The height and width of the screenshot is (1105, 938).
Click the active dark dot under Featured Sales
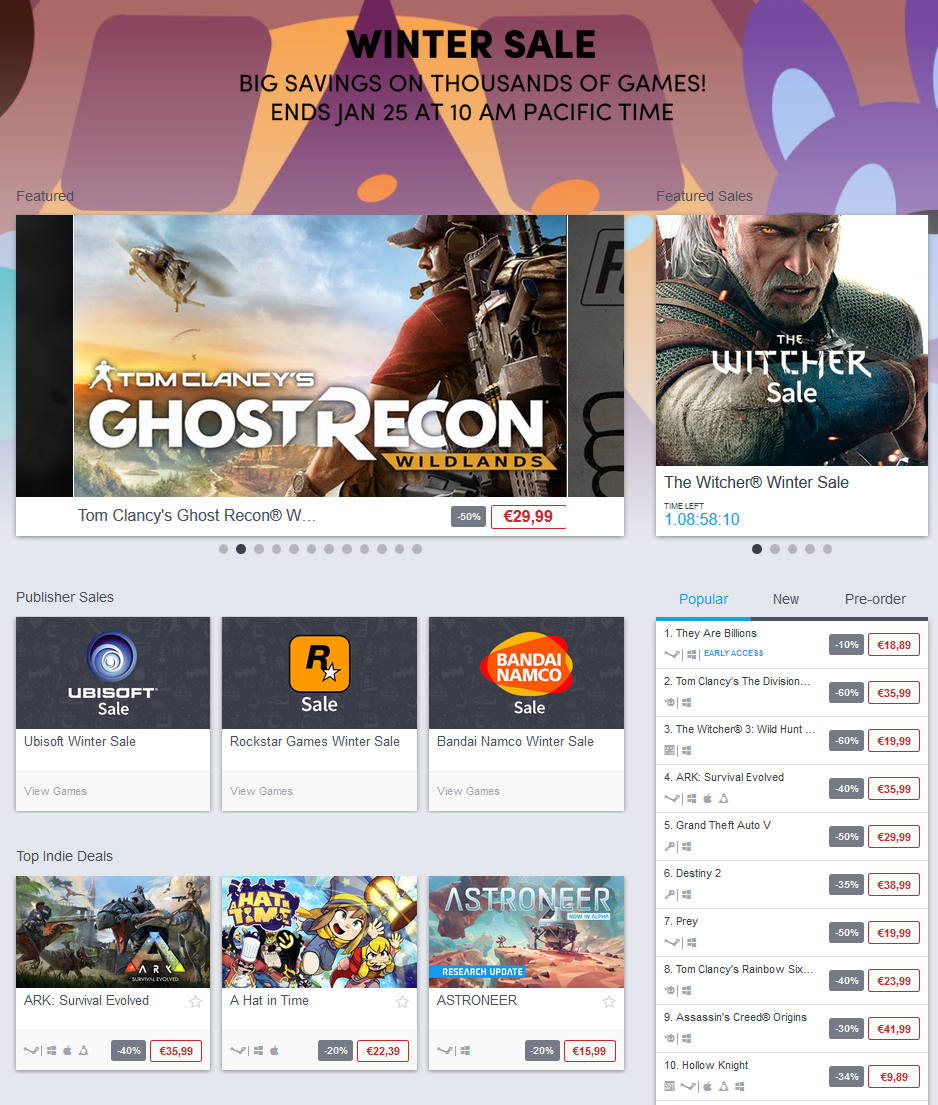click(x=757, y=549)
